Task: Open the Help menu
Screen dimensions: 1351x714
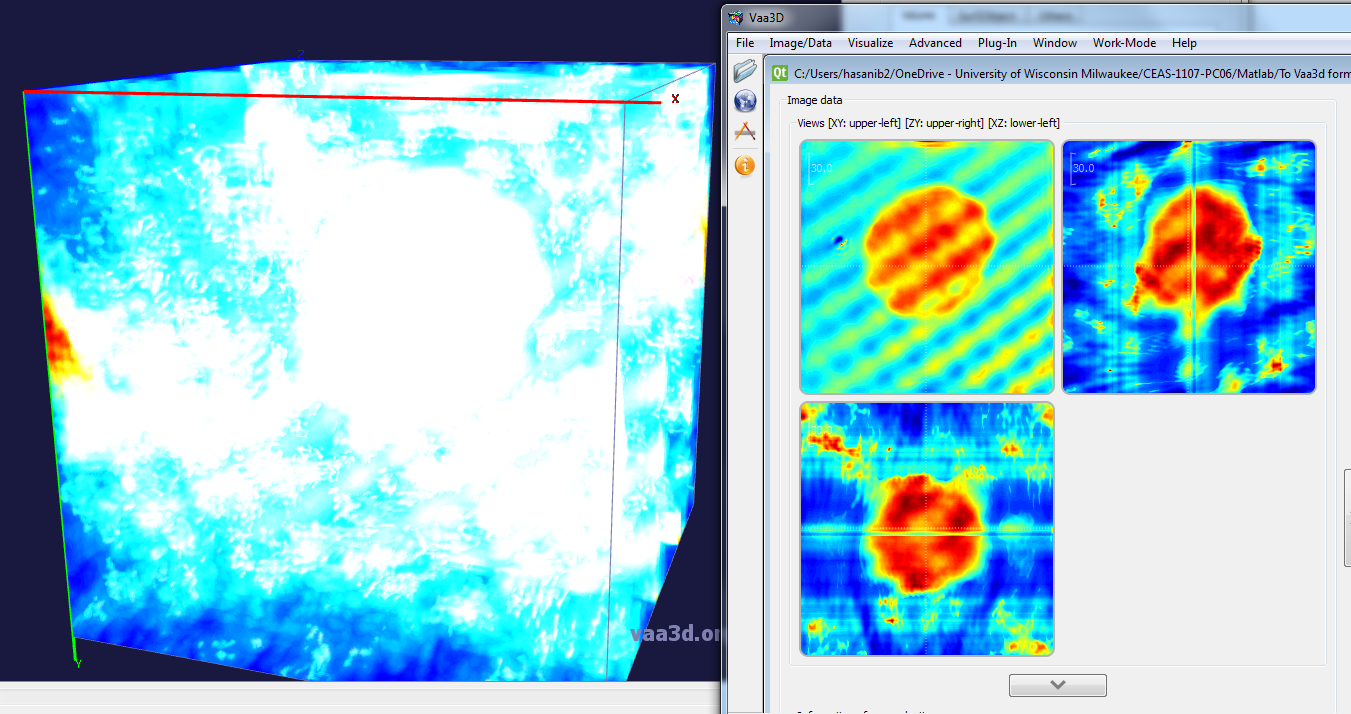Action: 1184,43
